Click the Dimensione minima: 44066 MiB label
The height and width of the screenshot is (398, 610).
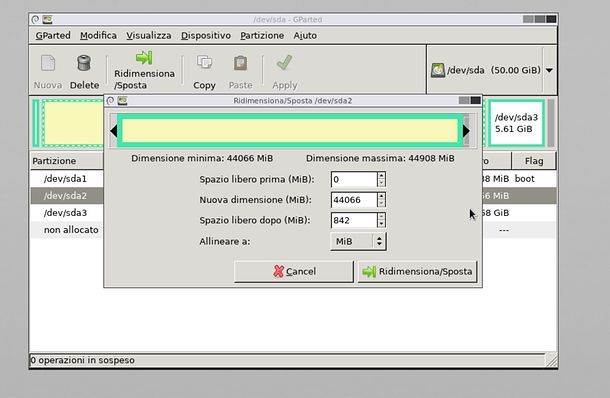[x=202, y=158]
